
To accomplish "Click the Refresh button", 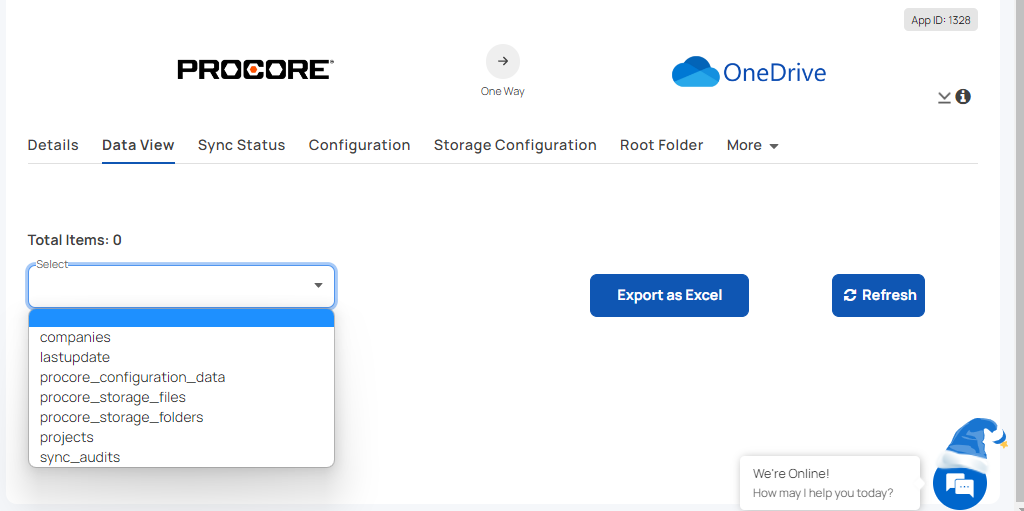I will [878, 295].
